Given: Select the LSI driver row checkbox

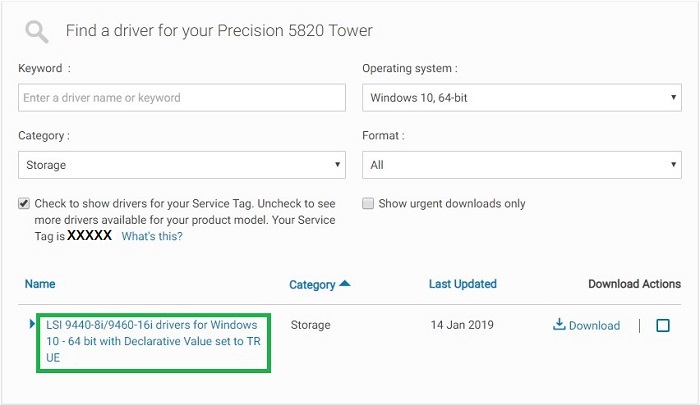Looking at the screenshot, I should click(x=662, y=325).
